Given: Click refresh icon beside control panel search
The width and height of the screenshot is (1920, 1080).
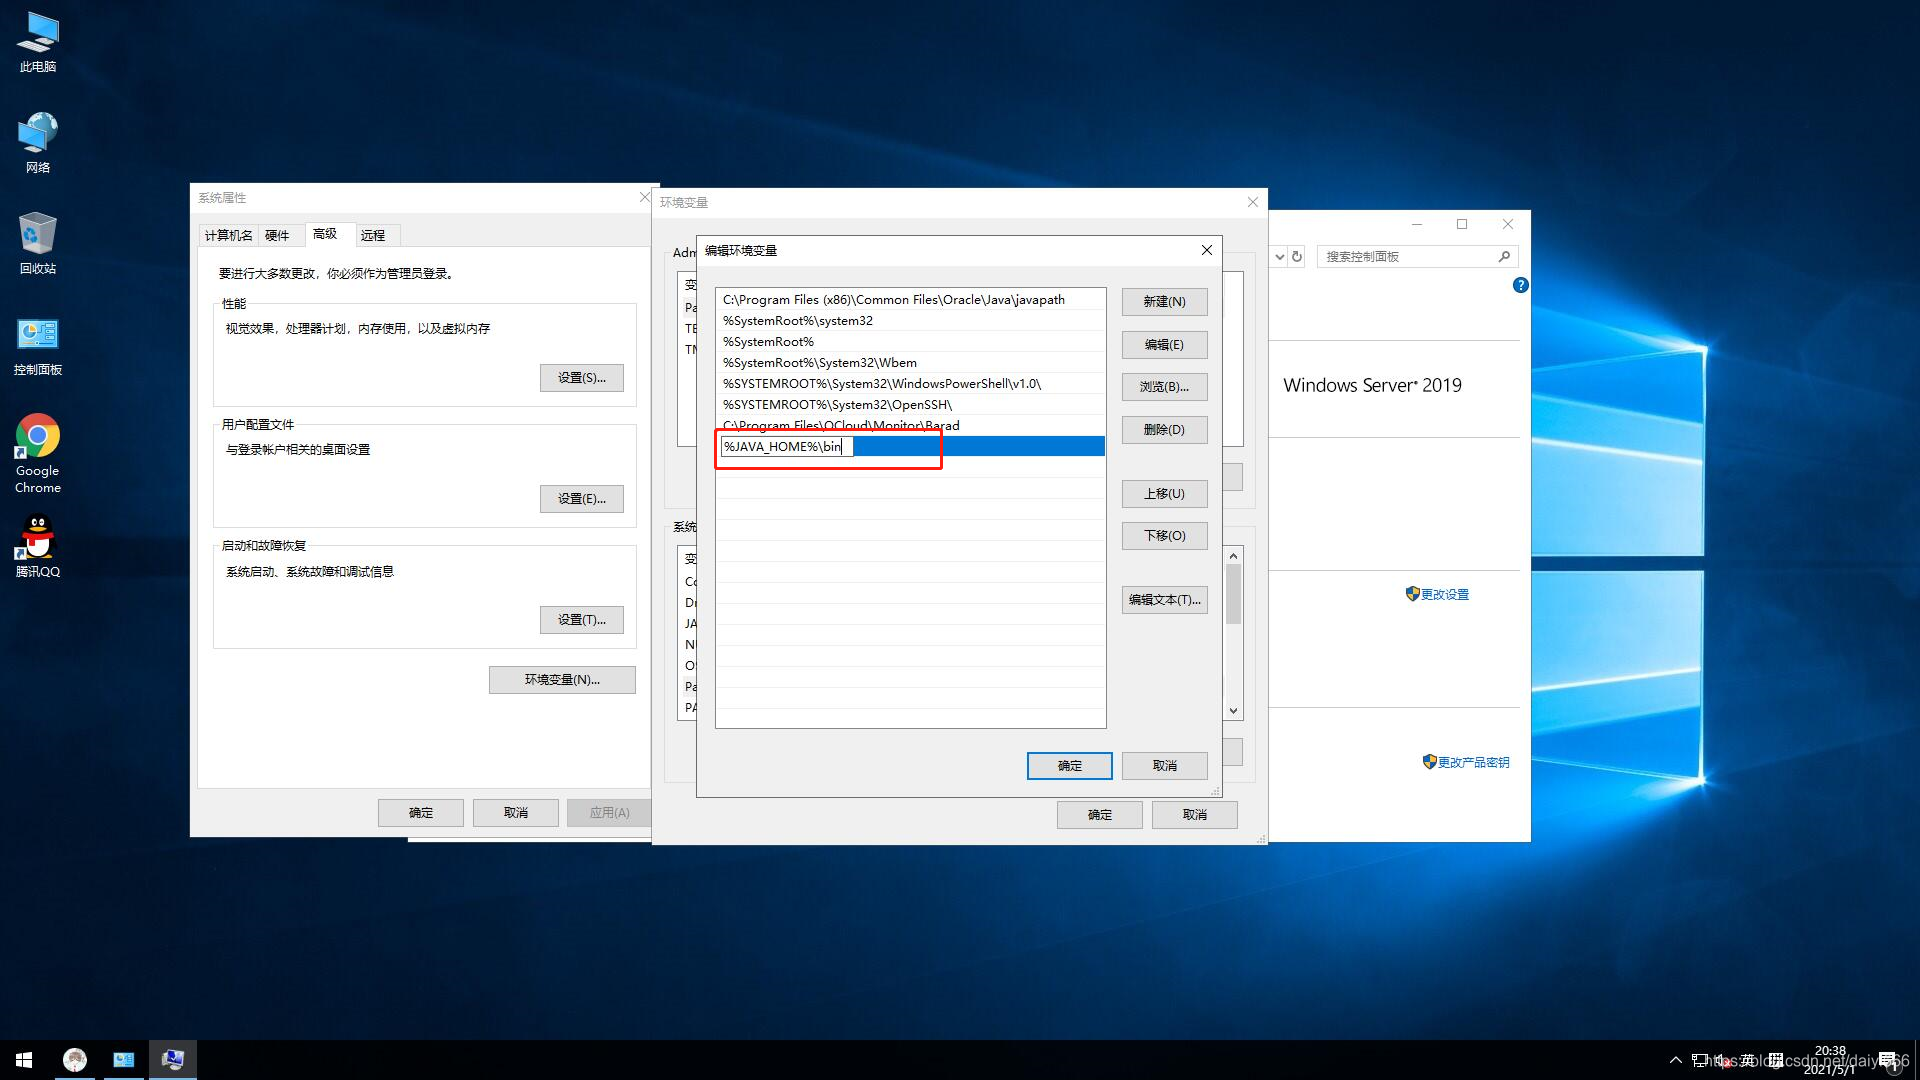Looking at the screenshot, I should [1297, 257].
